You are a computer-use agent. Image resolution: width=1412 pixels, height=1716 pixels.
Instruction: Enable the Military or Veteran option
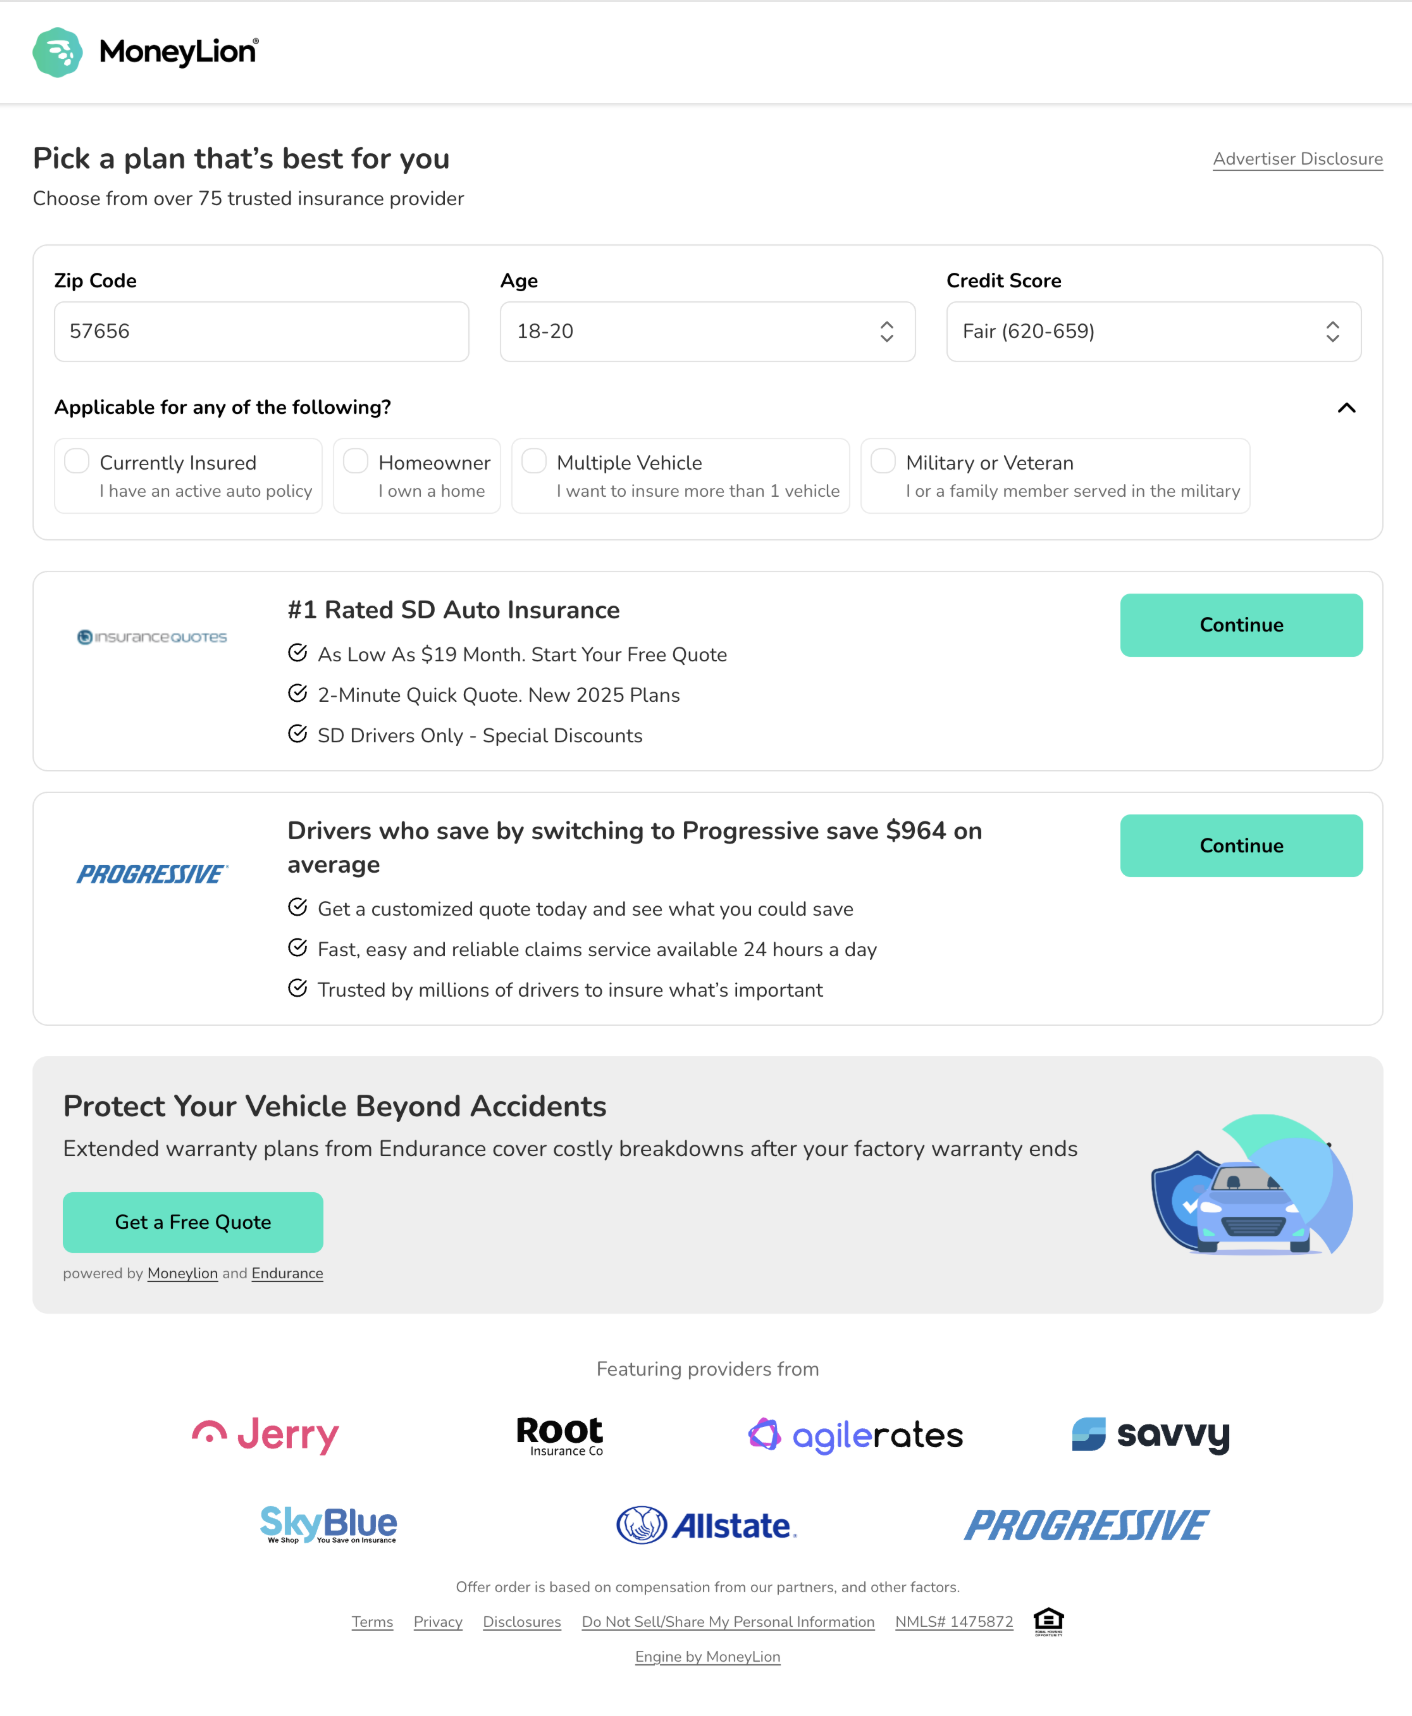tap(883, 461)
